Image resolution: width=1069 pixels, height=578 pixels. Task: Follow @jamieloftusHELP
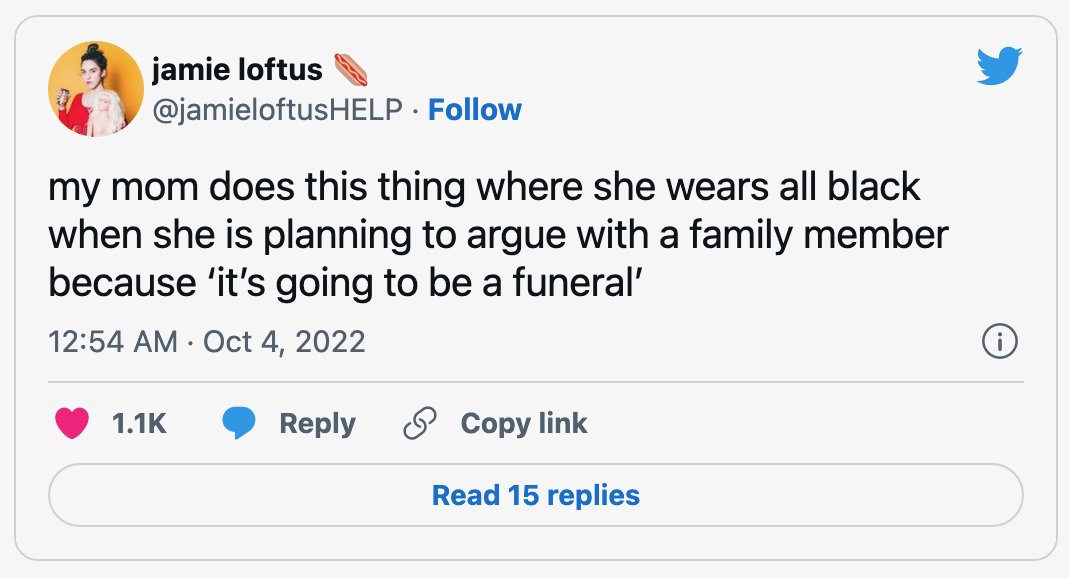click(x=475, y=110)
